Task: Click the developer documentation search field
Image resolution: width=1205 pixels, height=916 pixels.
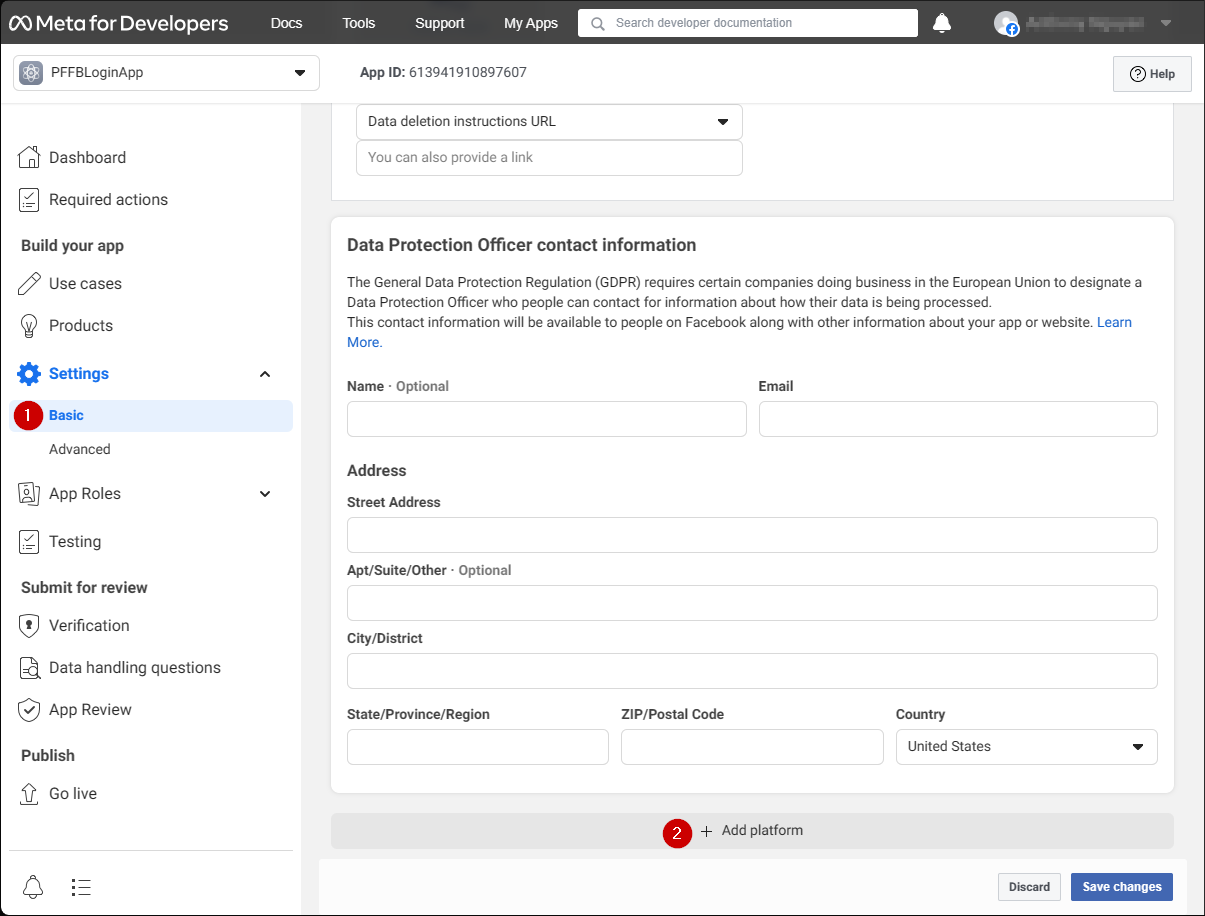Action: pos(747,22)
